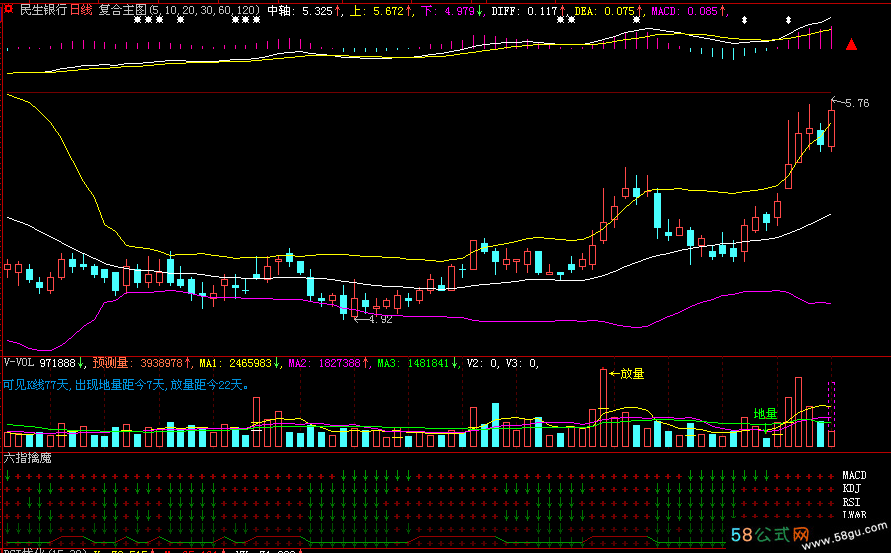Open the 复合主图 indicator parameters label
Viewport: 891px width, 553px height.
coord(179,10)
